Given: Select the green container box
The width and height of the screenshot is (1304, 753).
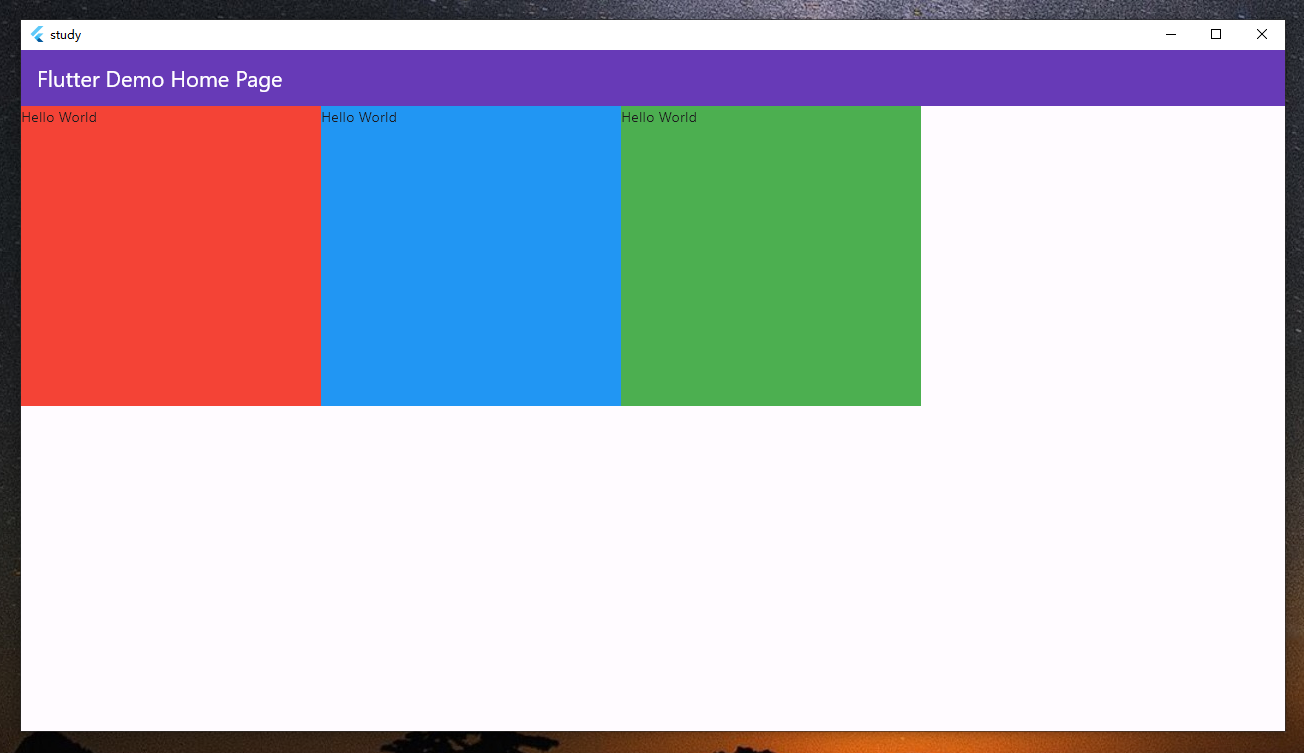Looking at the screenshot, I should (x=771, y=256).
